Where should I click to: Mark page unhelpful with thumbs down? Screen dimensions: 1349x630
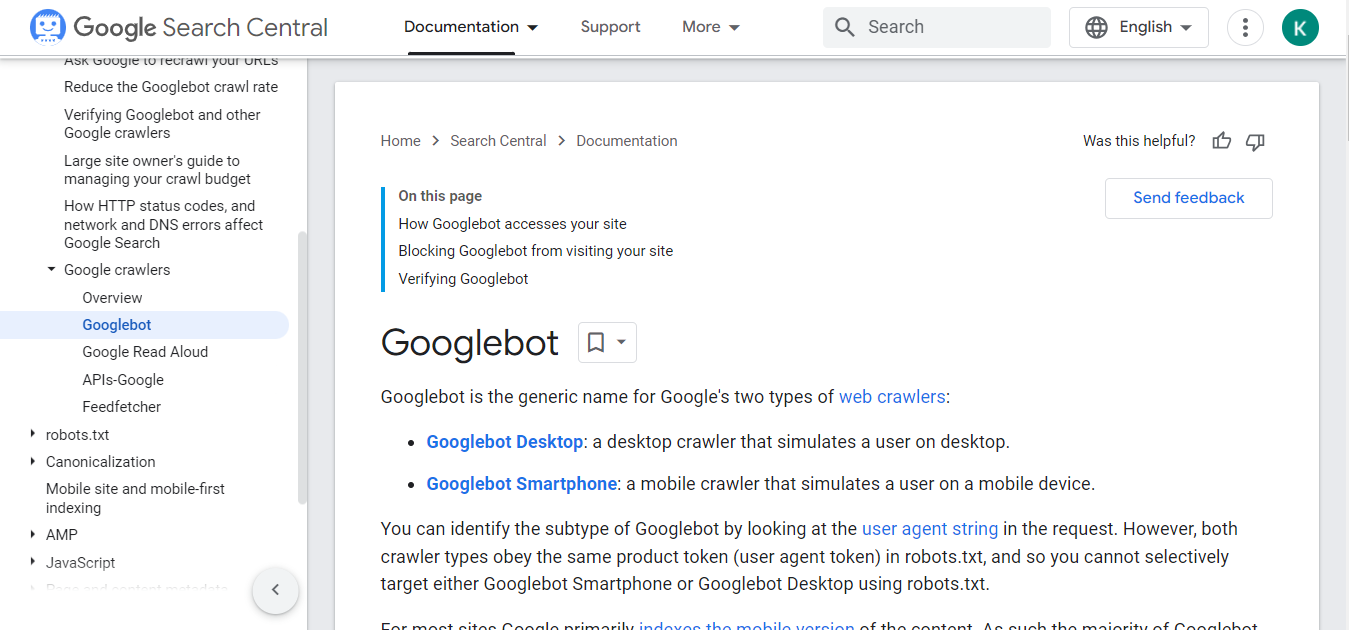point(1255,141)
